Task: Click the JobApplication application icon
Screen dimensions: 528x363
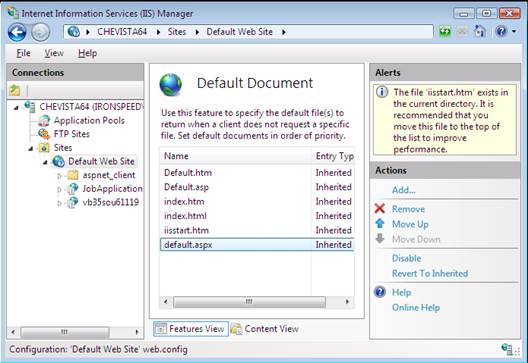Action: (x=72, y=189)
